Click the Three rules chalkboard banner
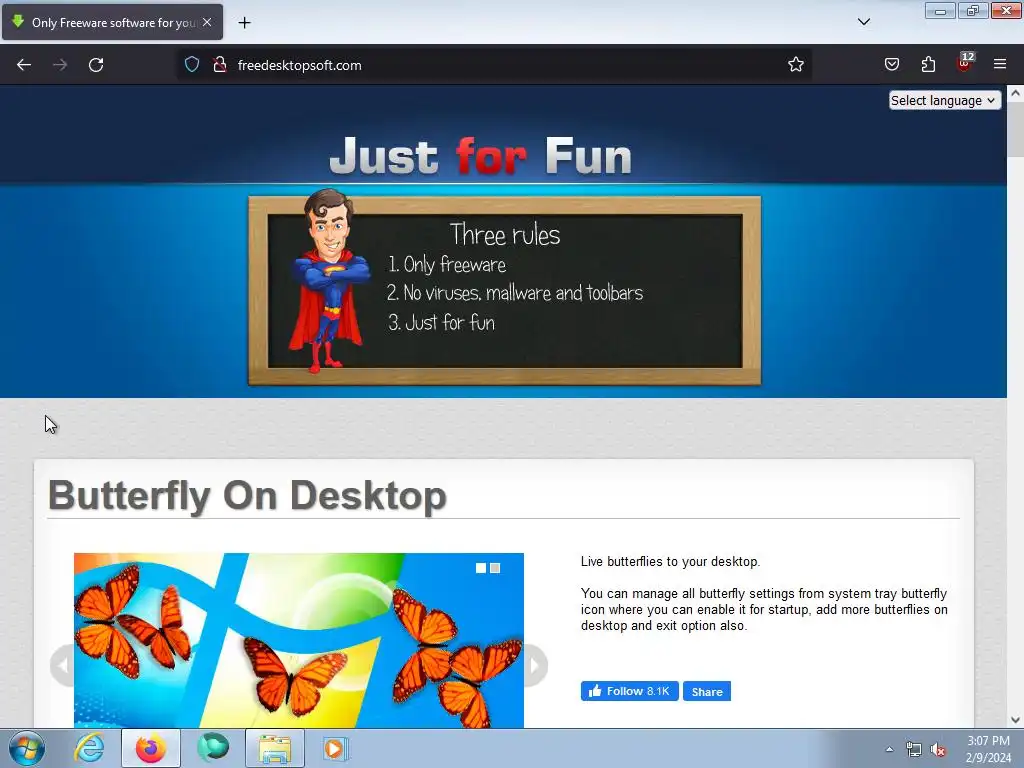1024x768 pixels. coord(505,291)
